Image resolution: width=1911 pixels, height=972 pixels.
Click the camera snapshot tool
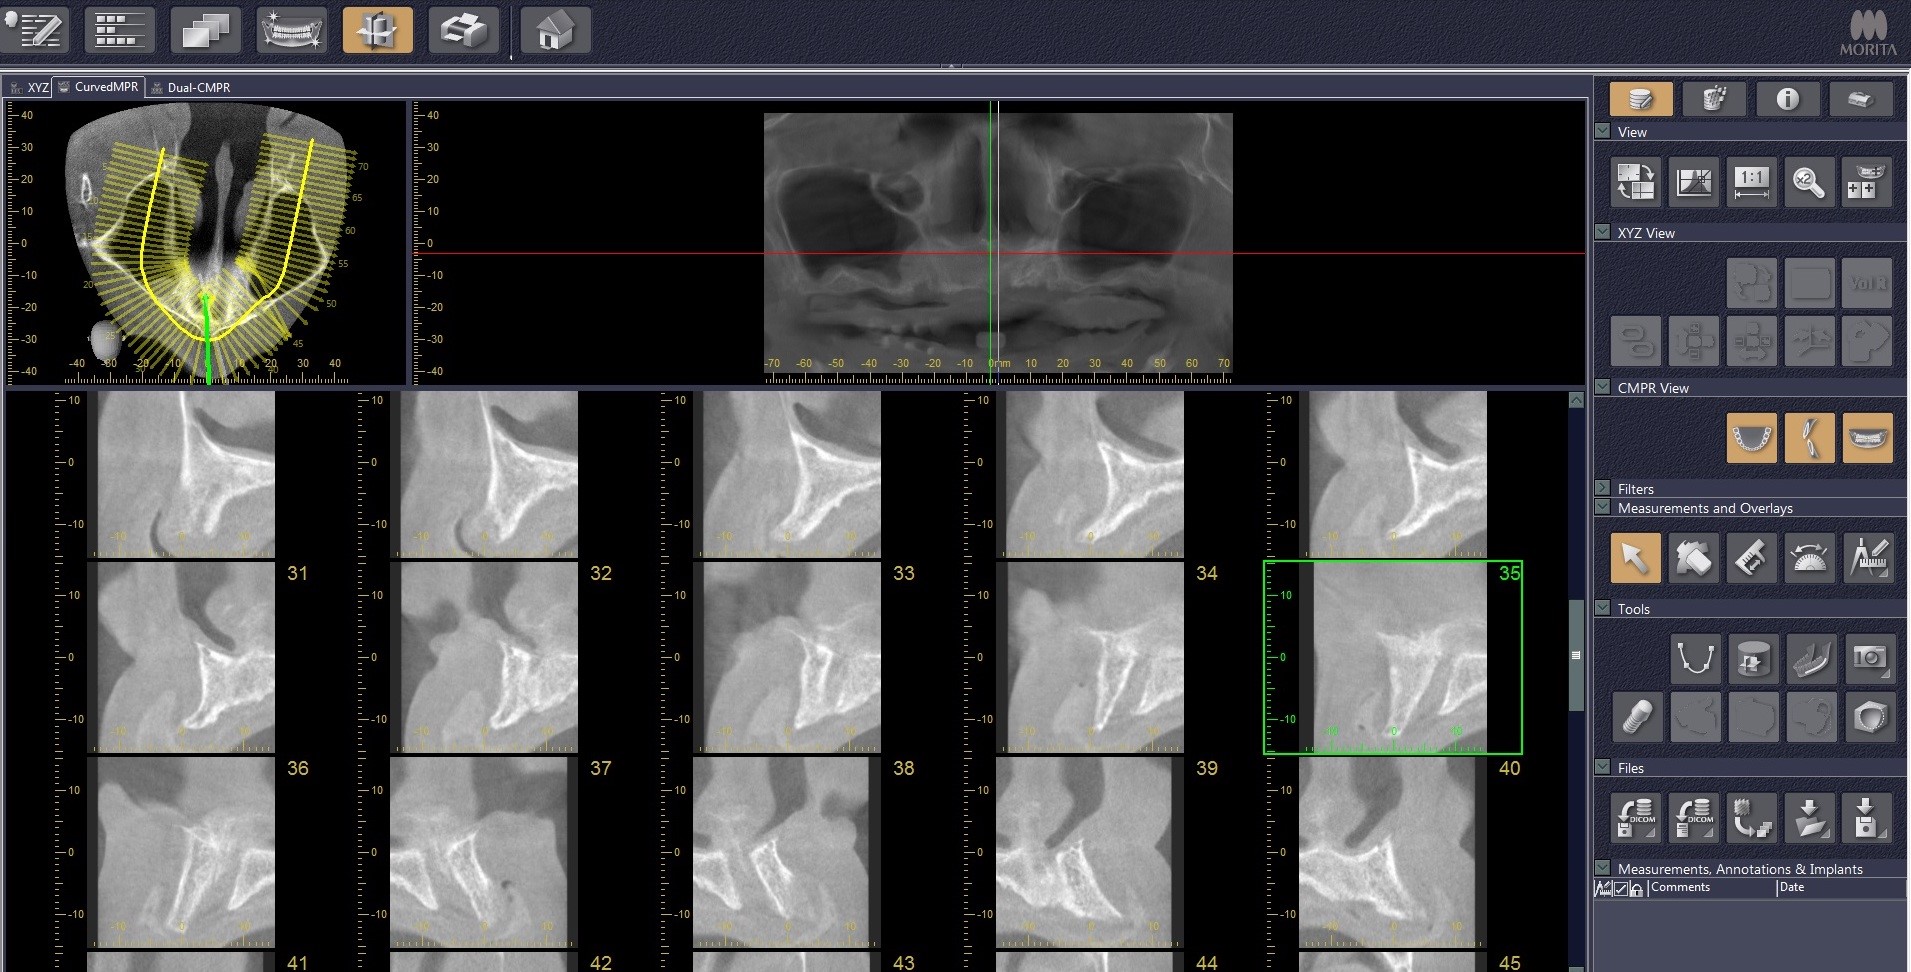point(1868,658)
